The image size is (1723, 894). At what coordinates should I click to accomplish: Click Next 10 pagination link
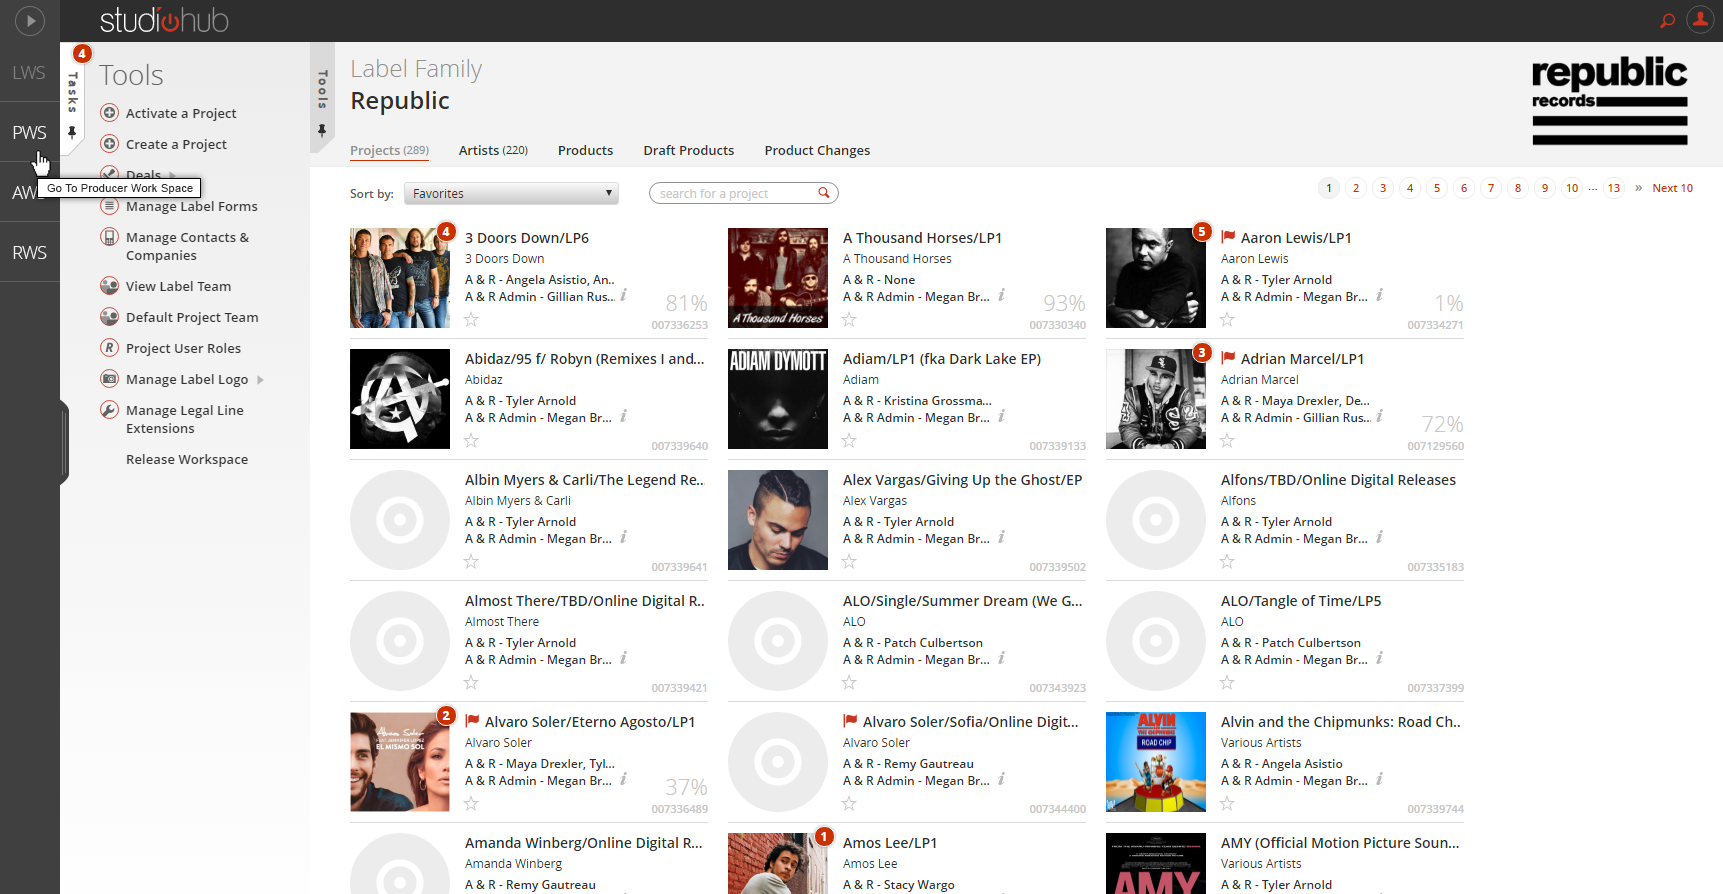pyautogui.click(x=1672, y=188)
